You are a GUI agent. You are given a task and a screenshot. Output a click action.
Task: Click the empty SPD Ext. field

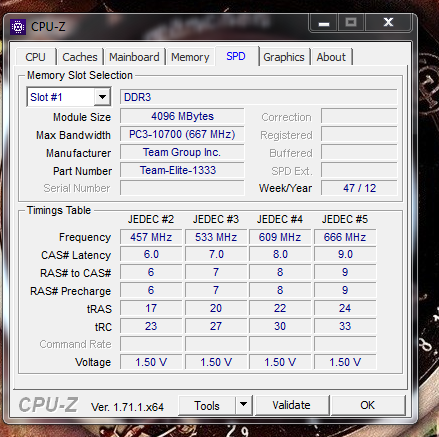click(x=359, y=170)
